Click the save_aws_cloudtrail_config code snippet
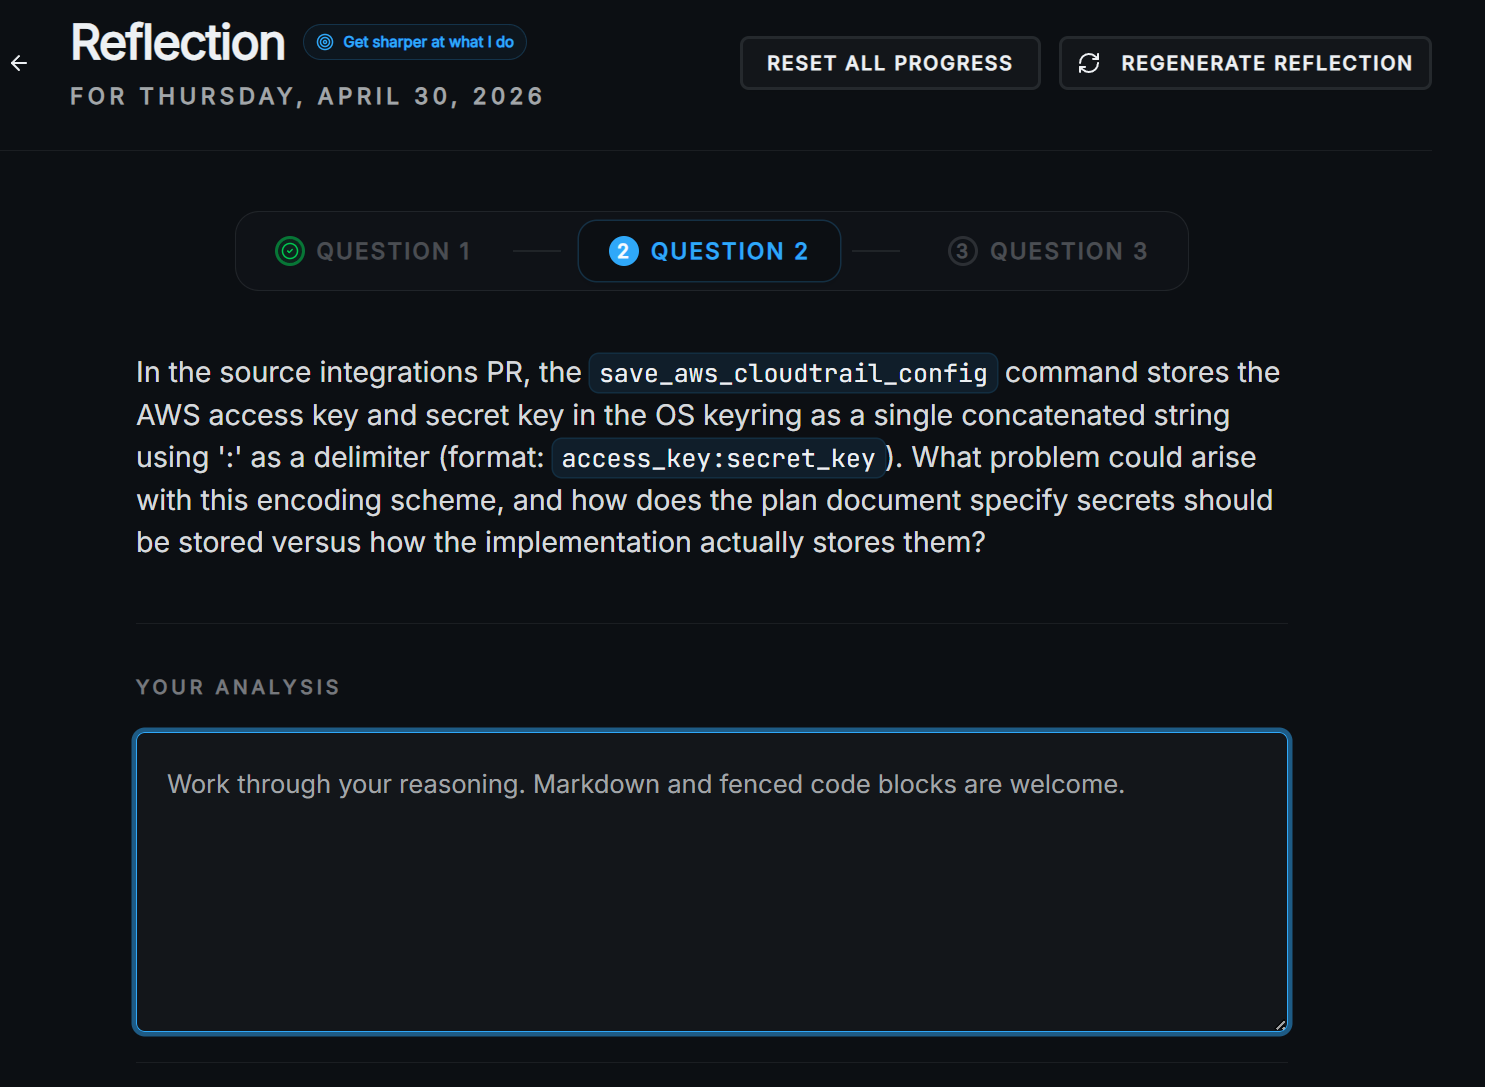This screenshot has width=1485, height=1087. click(793, 373)
